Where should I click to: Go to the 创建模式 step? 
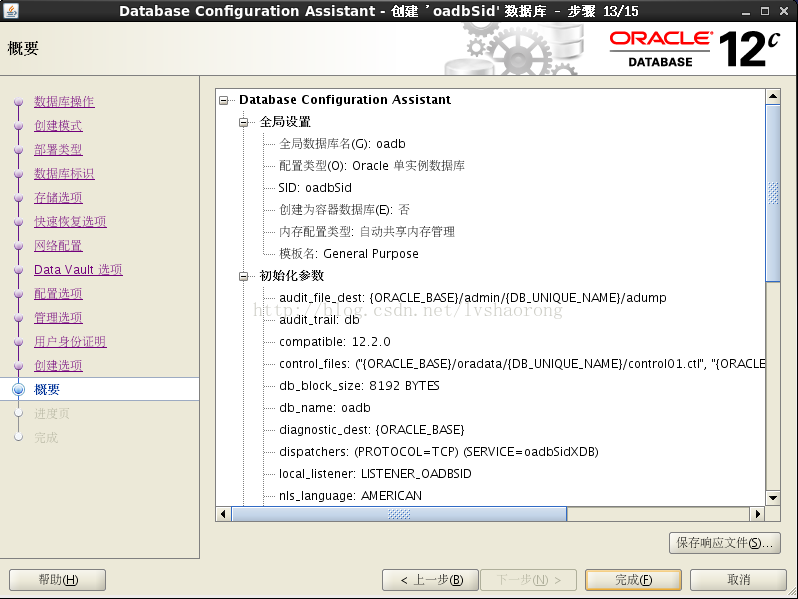pos(58,126)
